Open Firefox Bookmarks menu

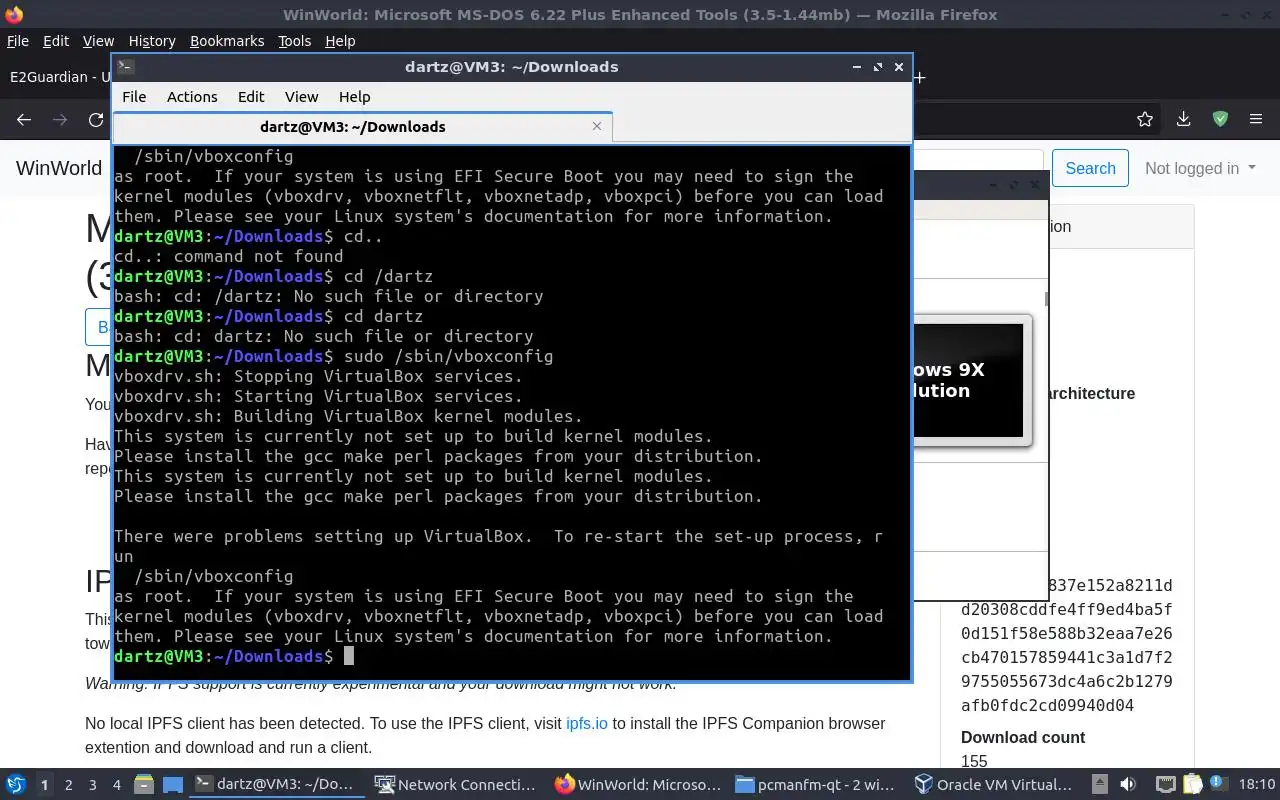227,41
